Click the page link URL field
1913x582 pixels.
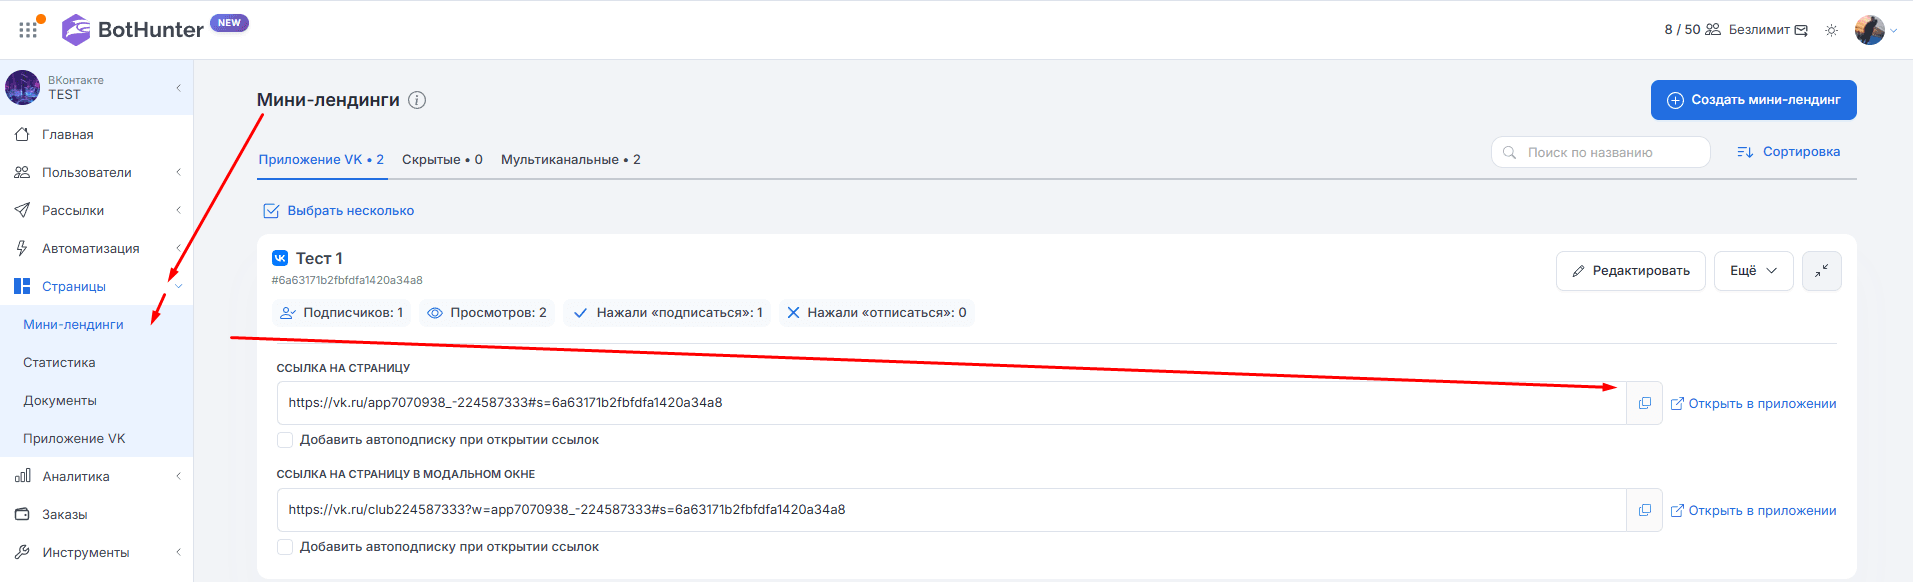[951, 403]
